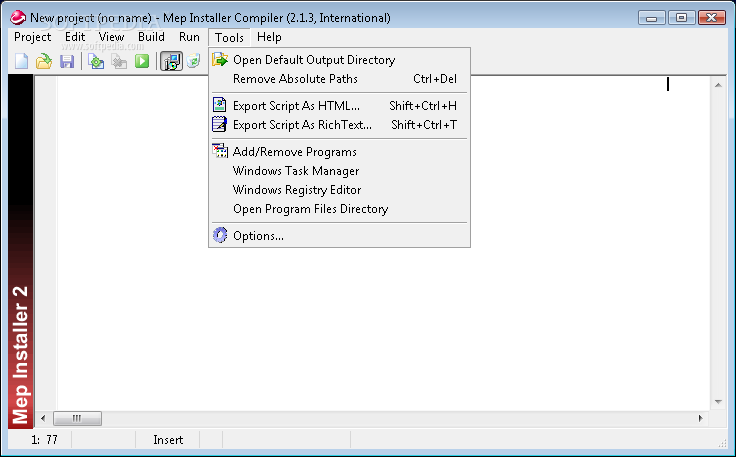Image resolution: width=736 pixels, height=457 pixels.
Task: Click the Shift+Ctrl+H shortcut text
Action: click(423, 106)
